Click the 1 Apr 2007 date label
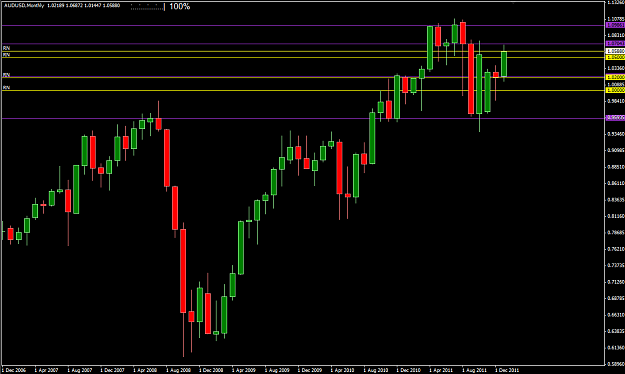This screenshot has height=374, width=625. [x=47, y=370]
